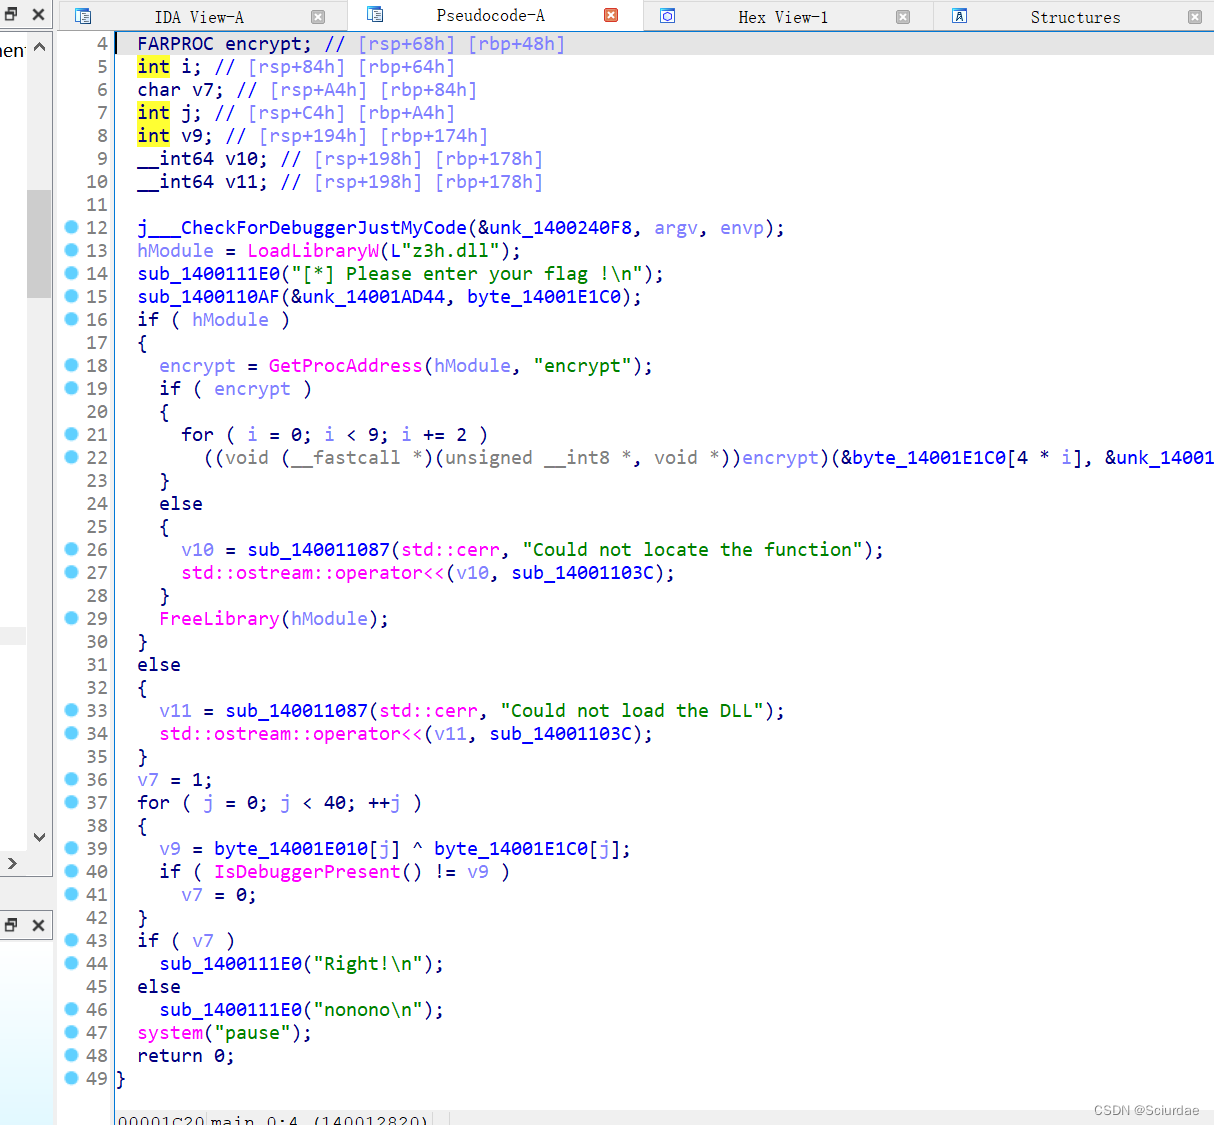This screenshot has height=1125, width=1214.
Task: Click the Pseudocode-A tab icon
Action: (x=375, y=15)
